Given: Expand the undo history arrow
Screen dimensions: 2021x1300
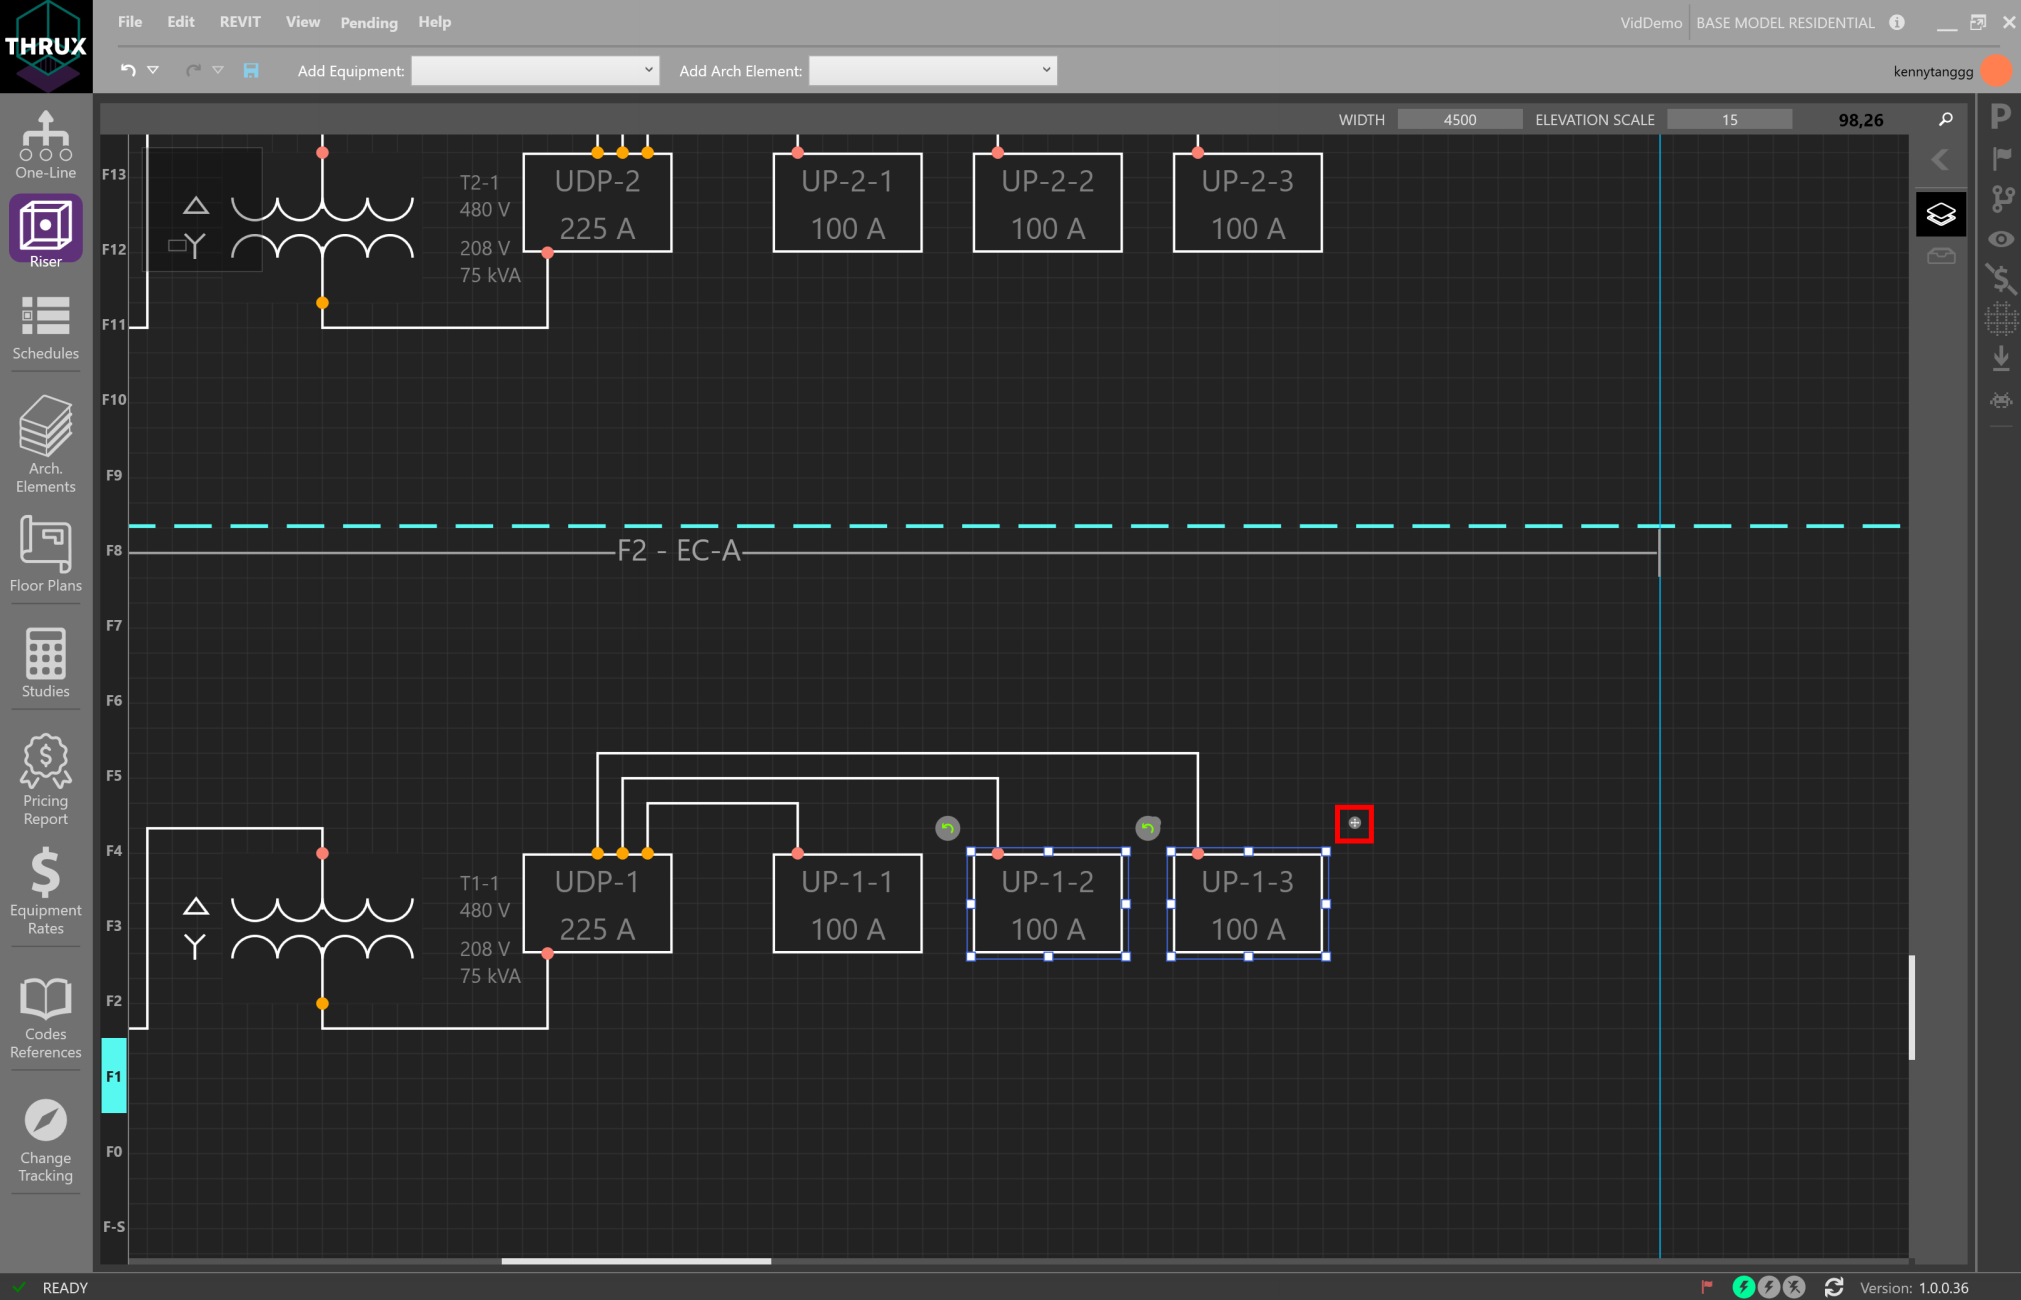Looking at the screenshot, I should pos(153,70).
